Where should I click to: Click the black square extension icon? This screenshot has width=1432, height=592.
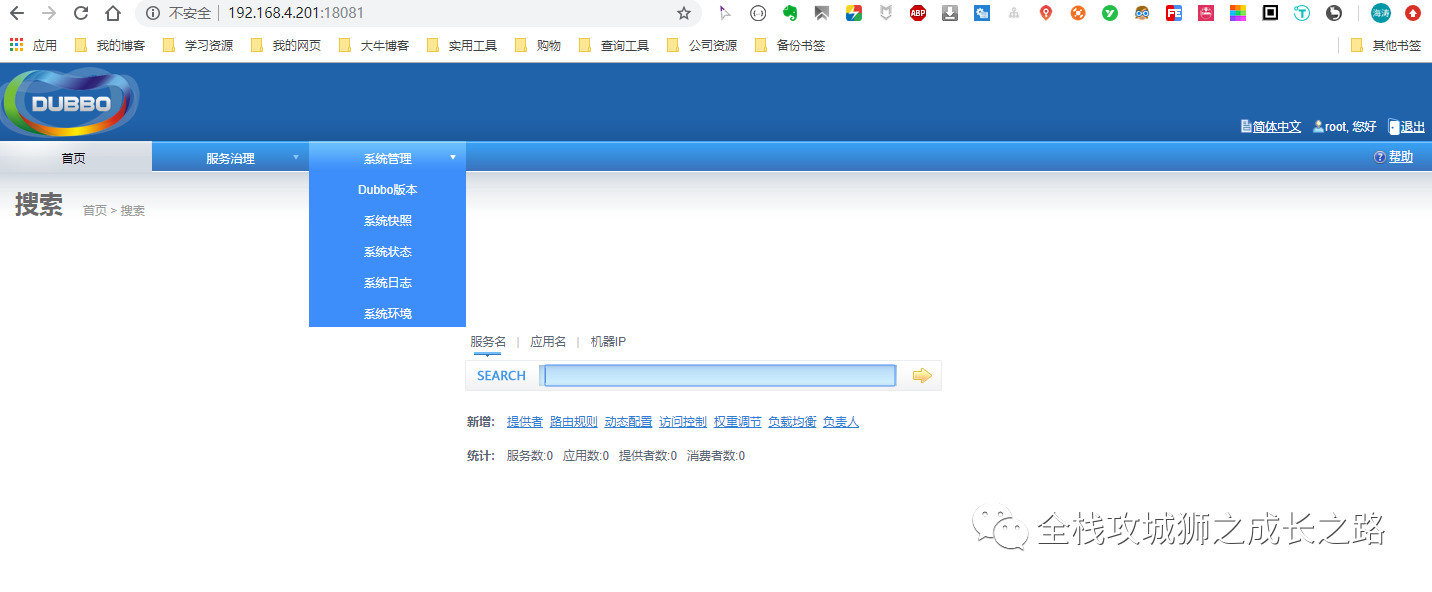coord(1270,13)
